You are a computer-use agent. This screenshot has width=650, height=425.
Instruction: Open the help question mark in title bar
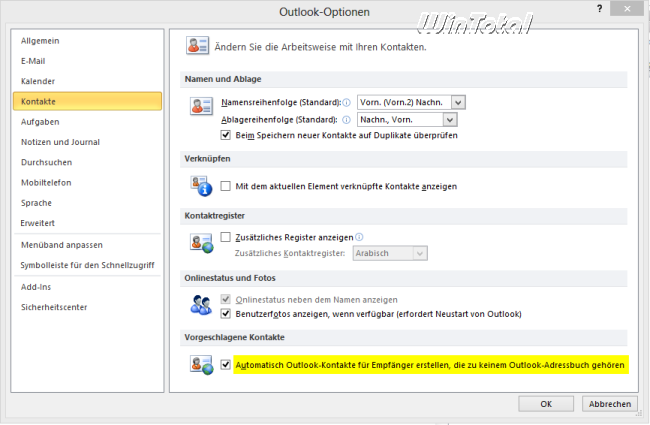(599, 9)
